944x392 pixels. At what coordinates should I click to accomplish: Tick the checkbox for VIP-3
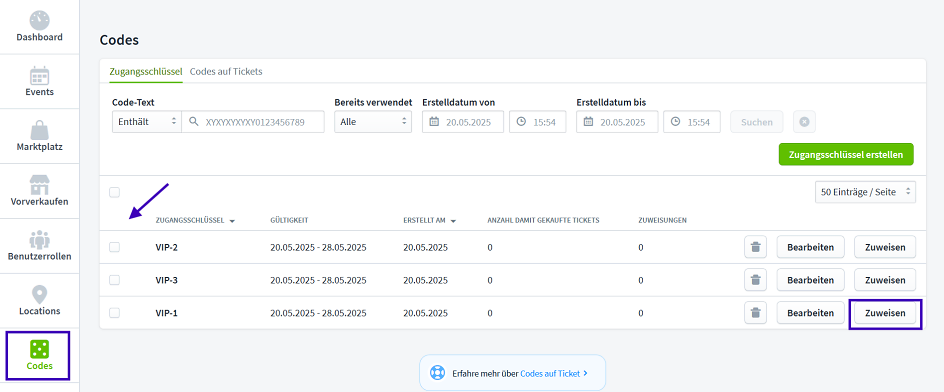point(114,280)
